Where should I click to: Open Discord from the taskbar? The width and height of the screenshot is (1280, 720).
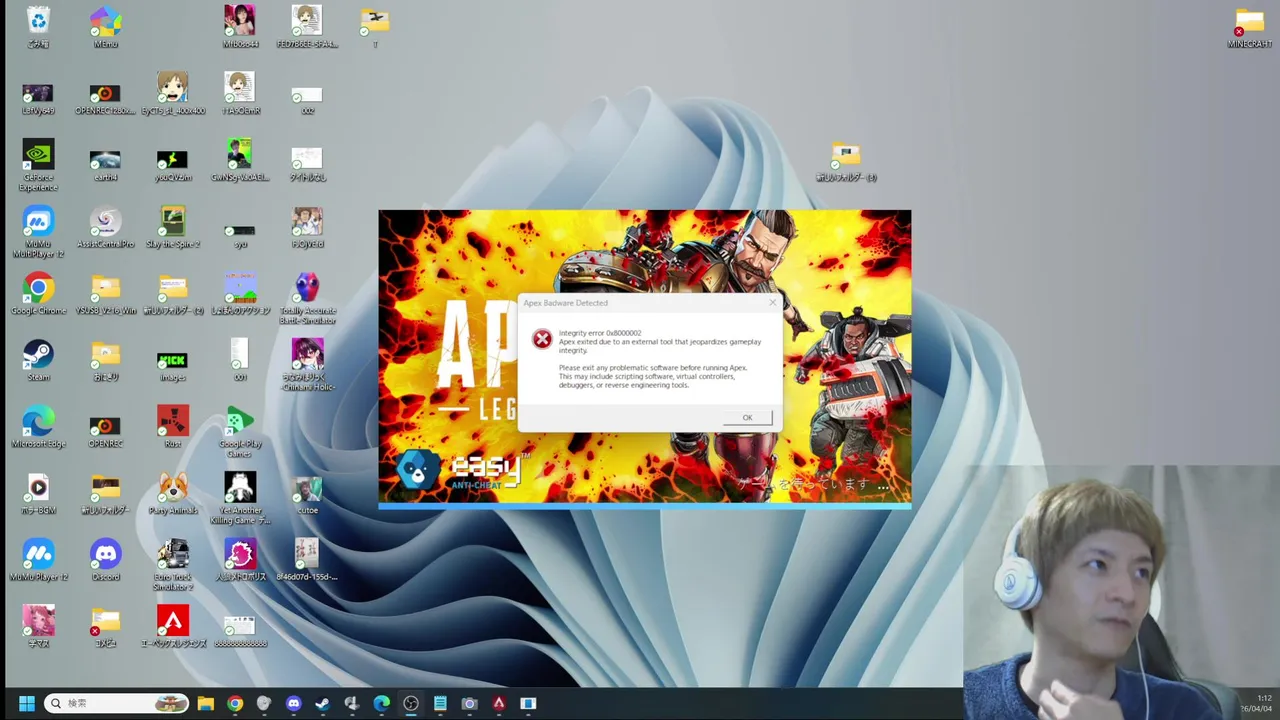(x=293, y=703)
